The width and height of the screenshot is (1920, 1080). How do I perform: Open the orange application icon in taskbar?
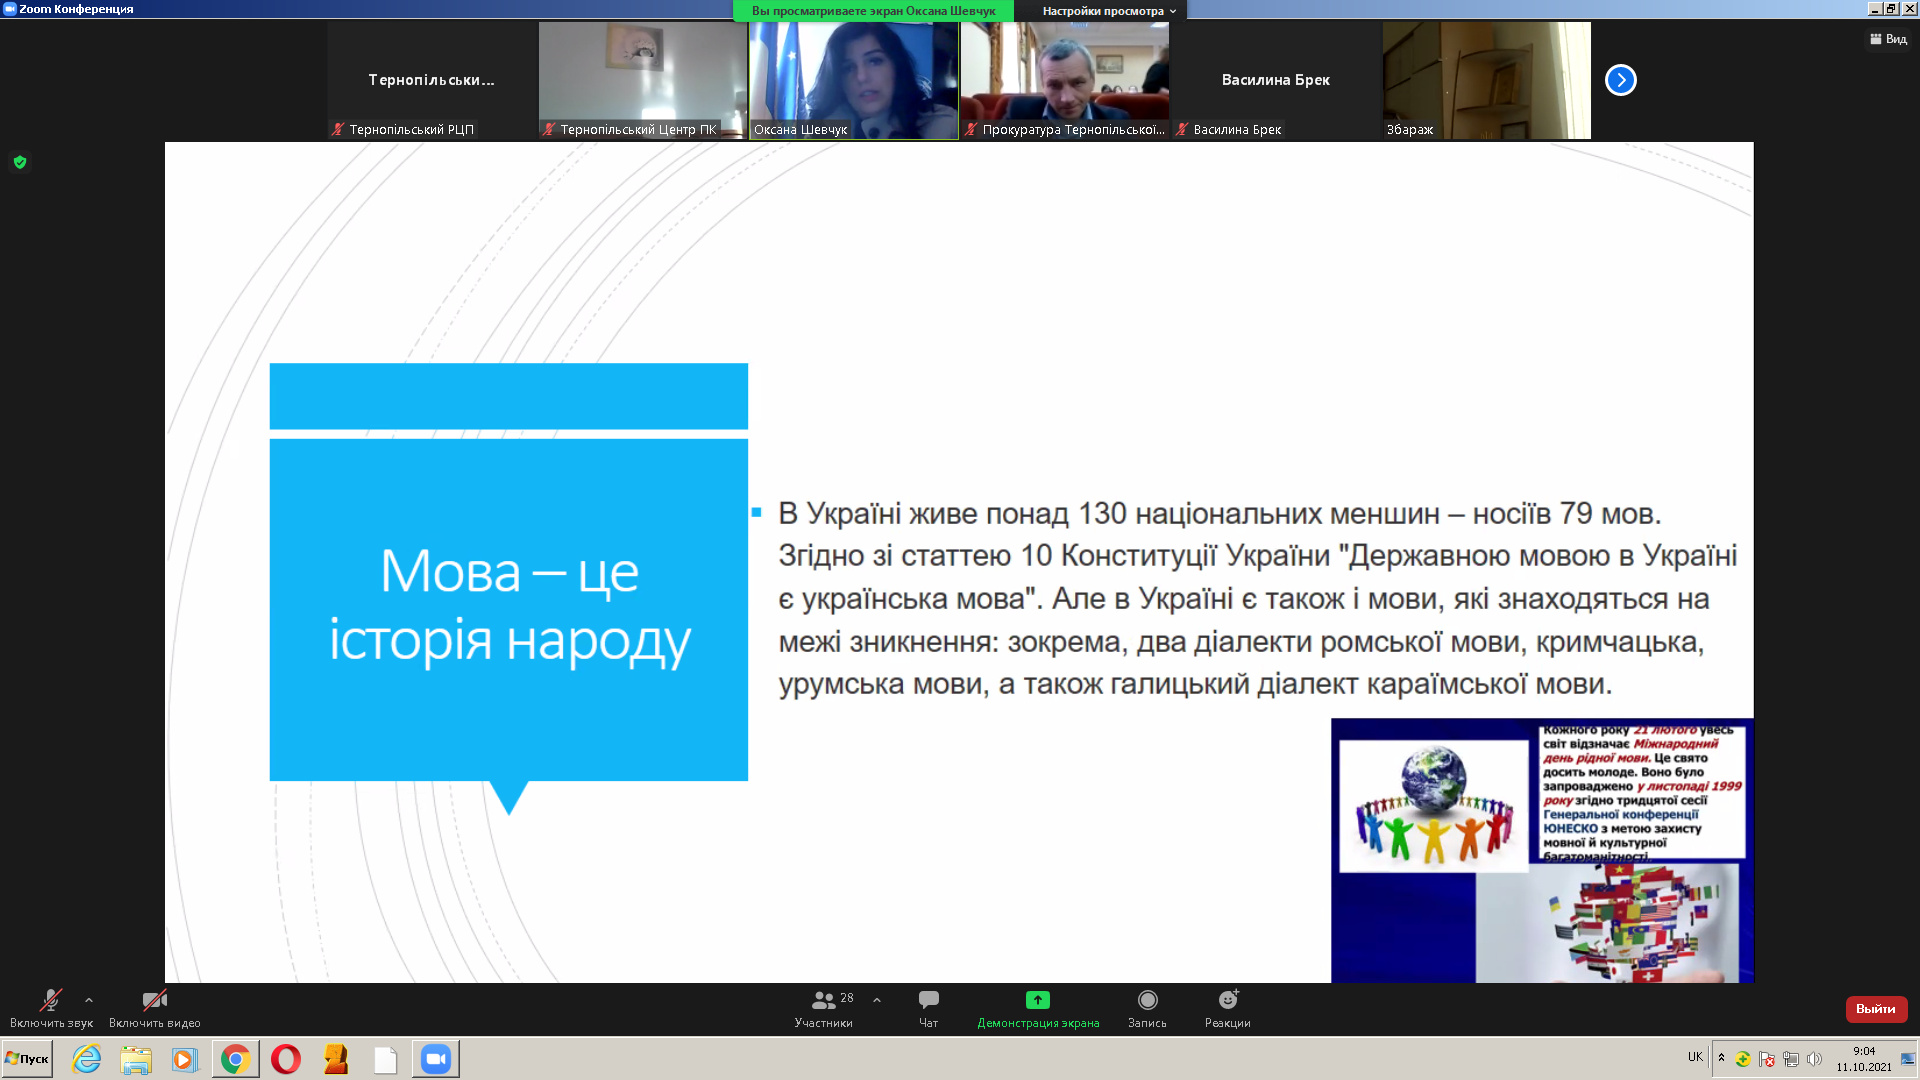click(336, 1059)
